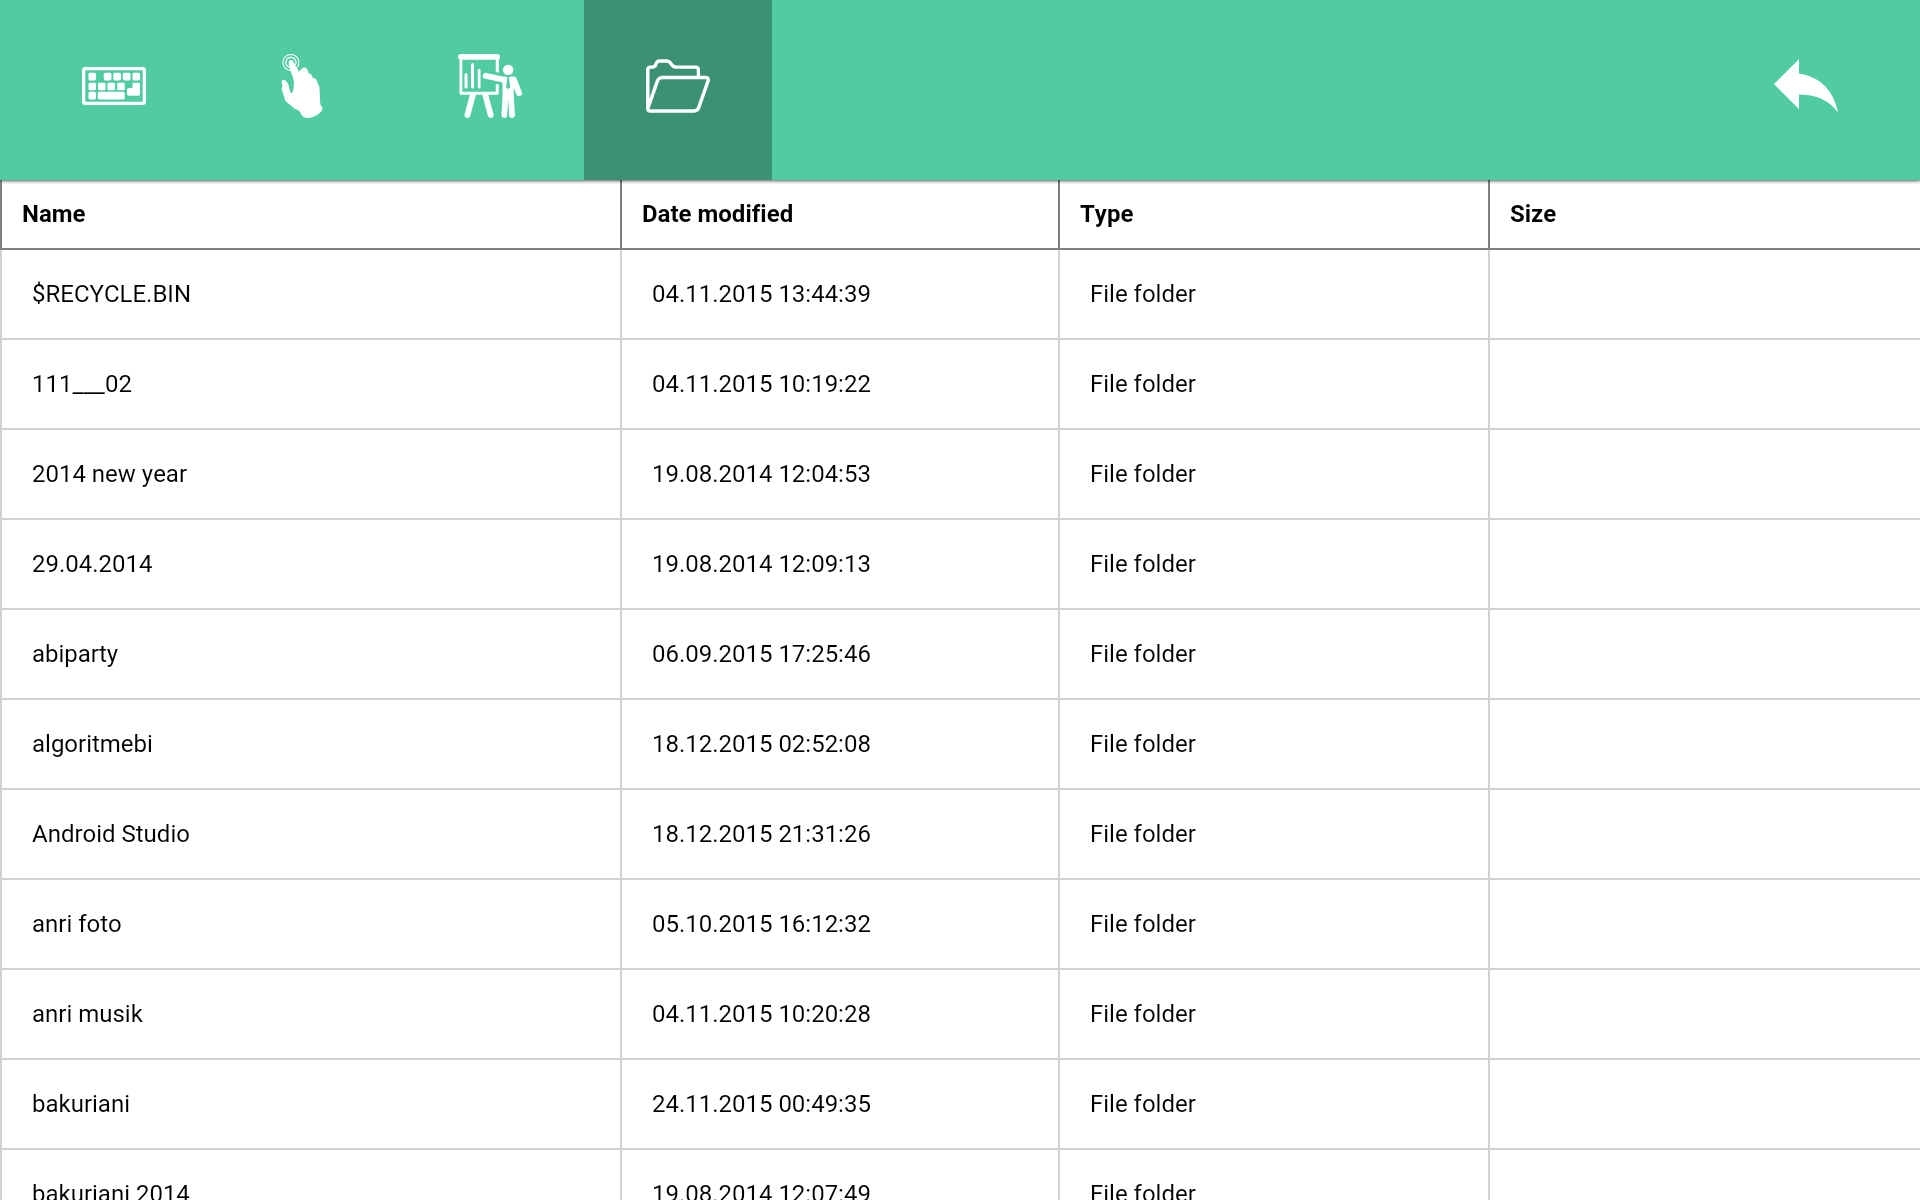
Task: Click the back arrow icon
Action: tap(1805, 87)
